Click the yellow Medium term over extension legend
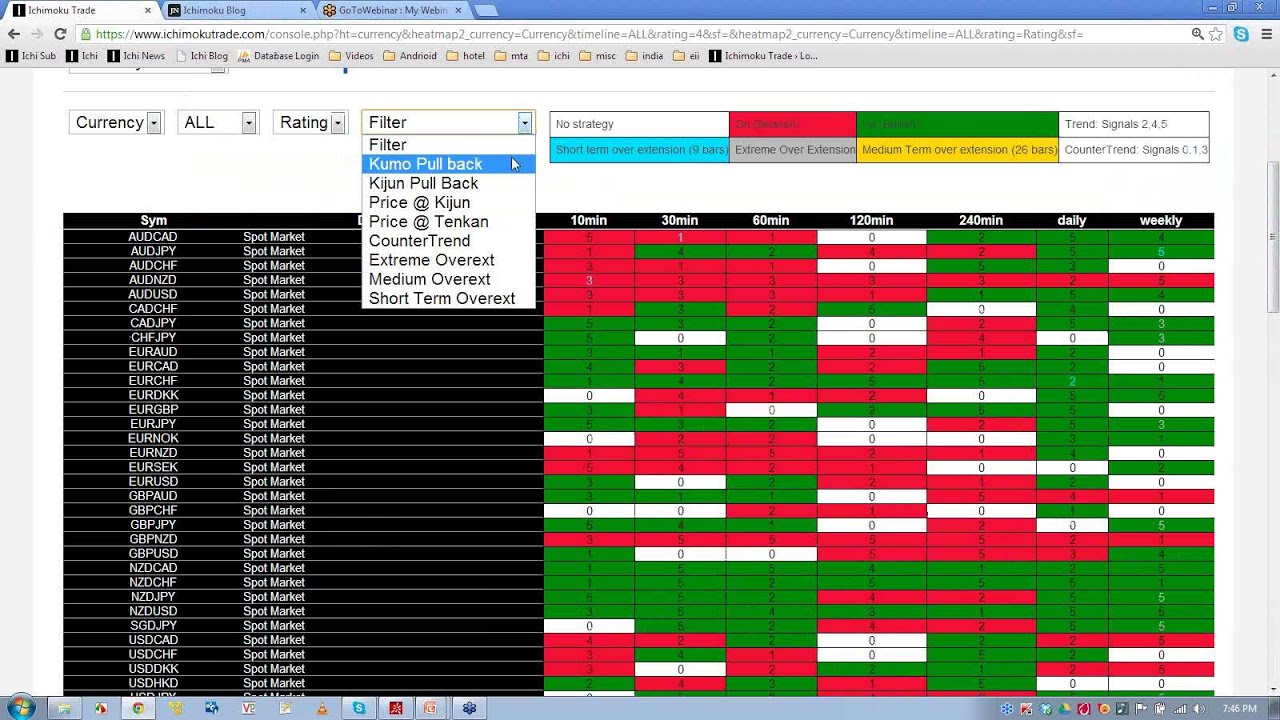The width and height of the screenshot is (1280, 720). [x=957, y=150]
